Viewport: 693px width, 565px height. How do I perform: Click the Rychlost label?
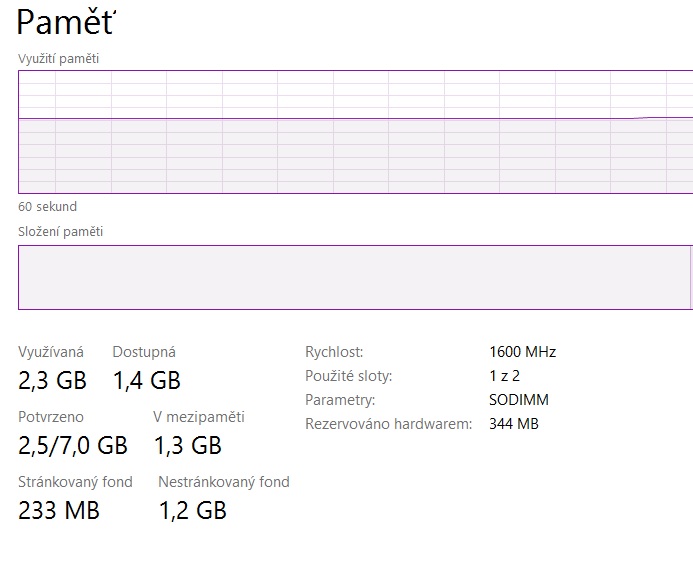click(x=334, y=352)
